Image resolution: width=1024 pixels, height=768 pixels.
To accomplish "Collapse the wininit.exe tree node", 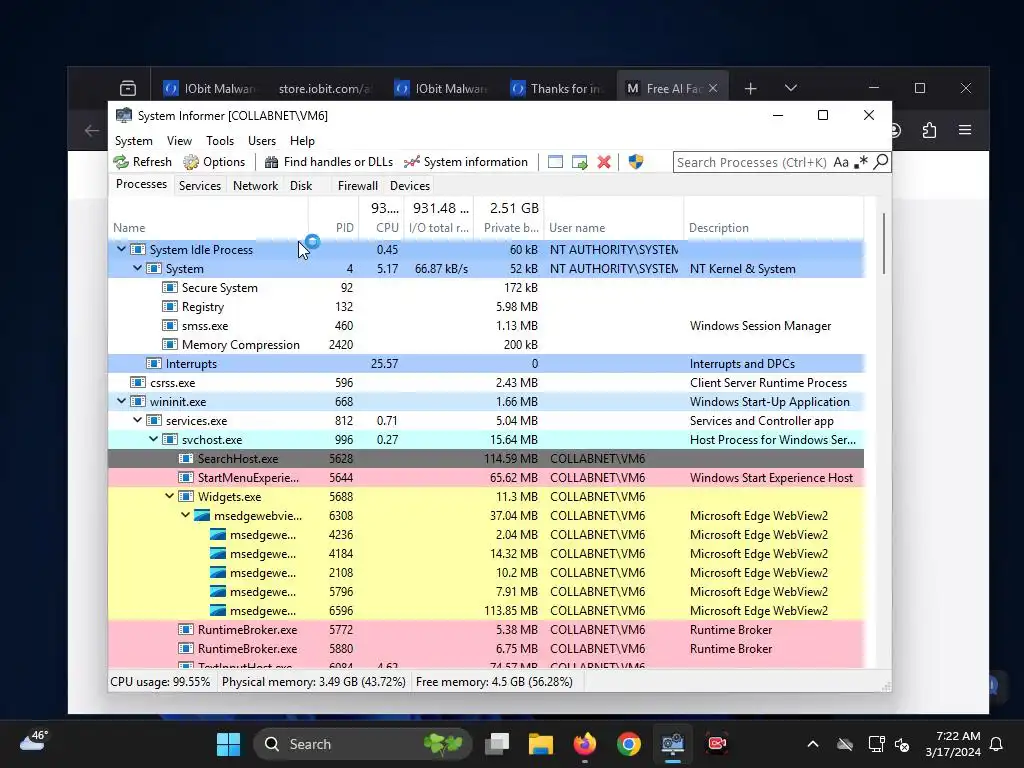I will point(121,401).
